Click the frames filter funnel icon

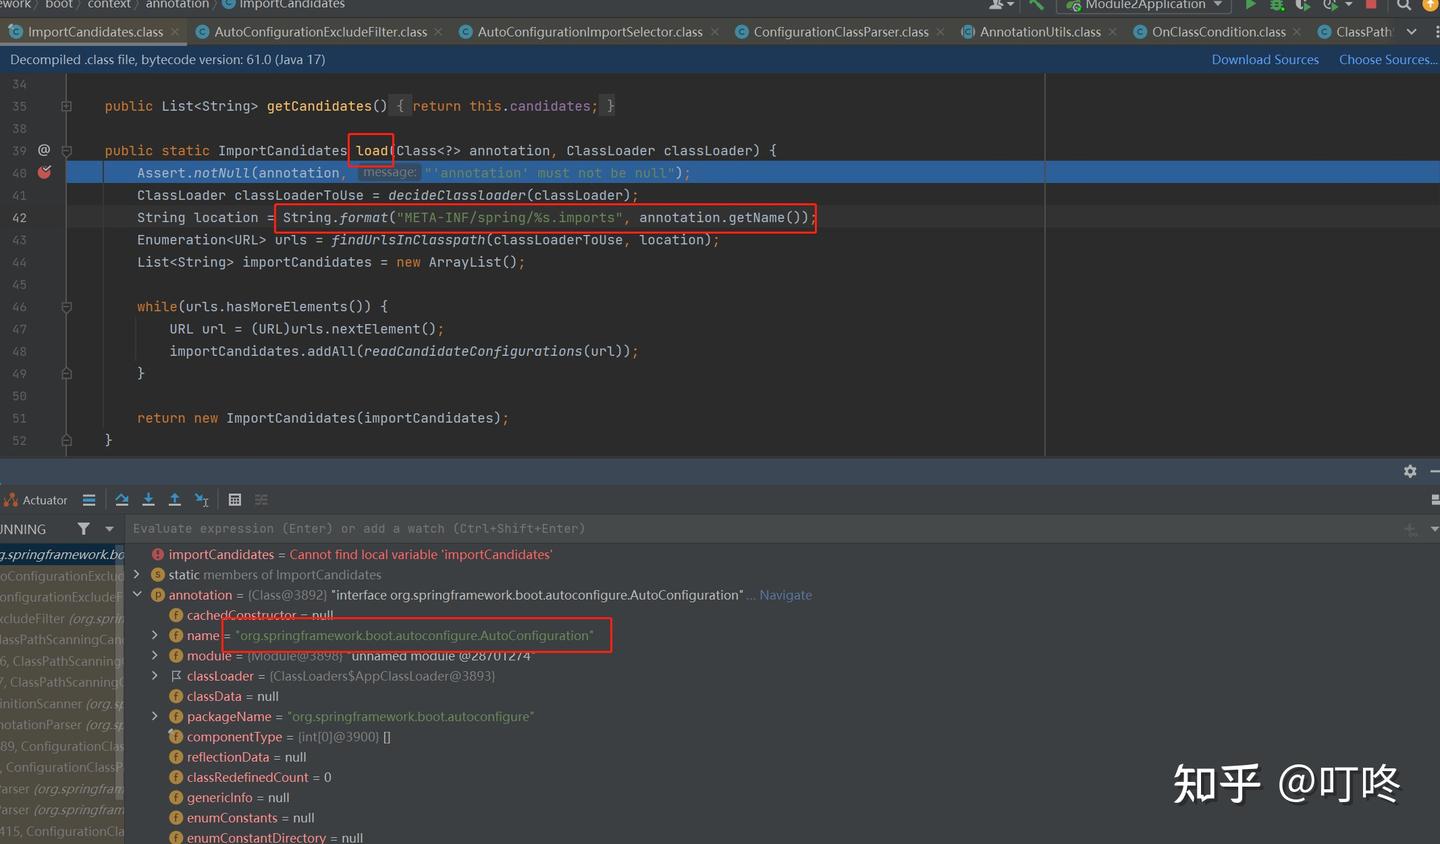83,529
